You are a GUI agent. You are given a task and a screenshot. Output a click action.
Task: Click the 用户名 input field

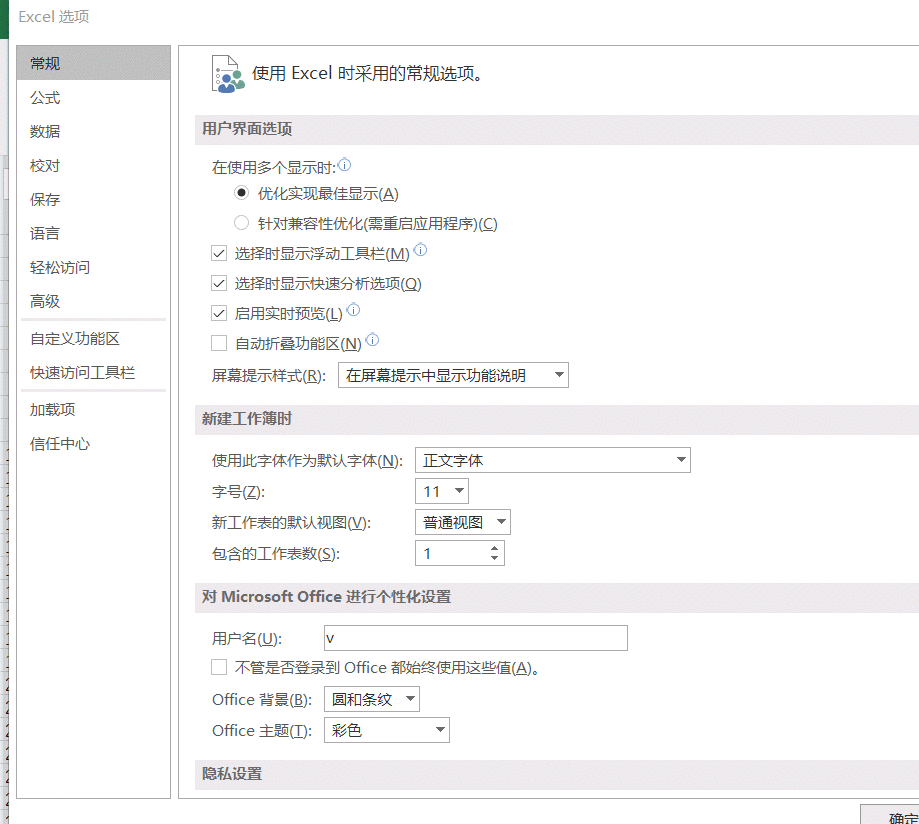coord(476,638)
